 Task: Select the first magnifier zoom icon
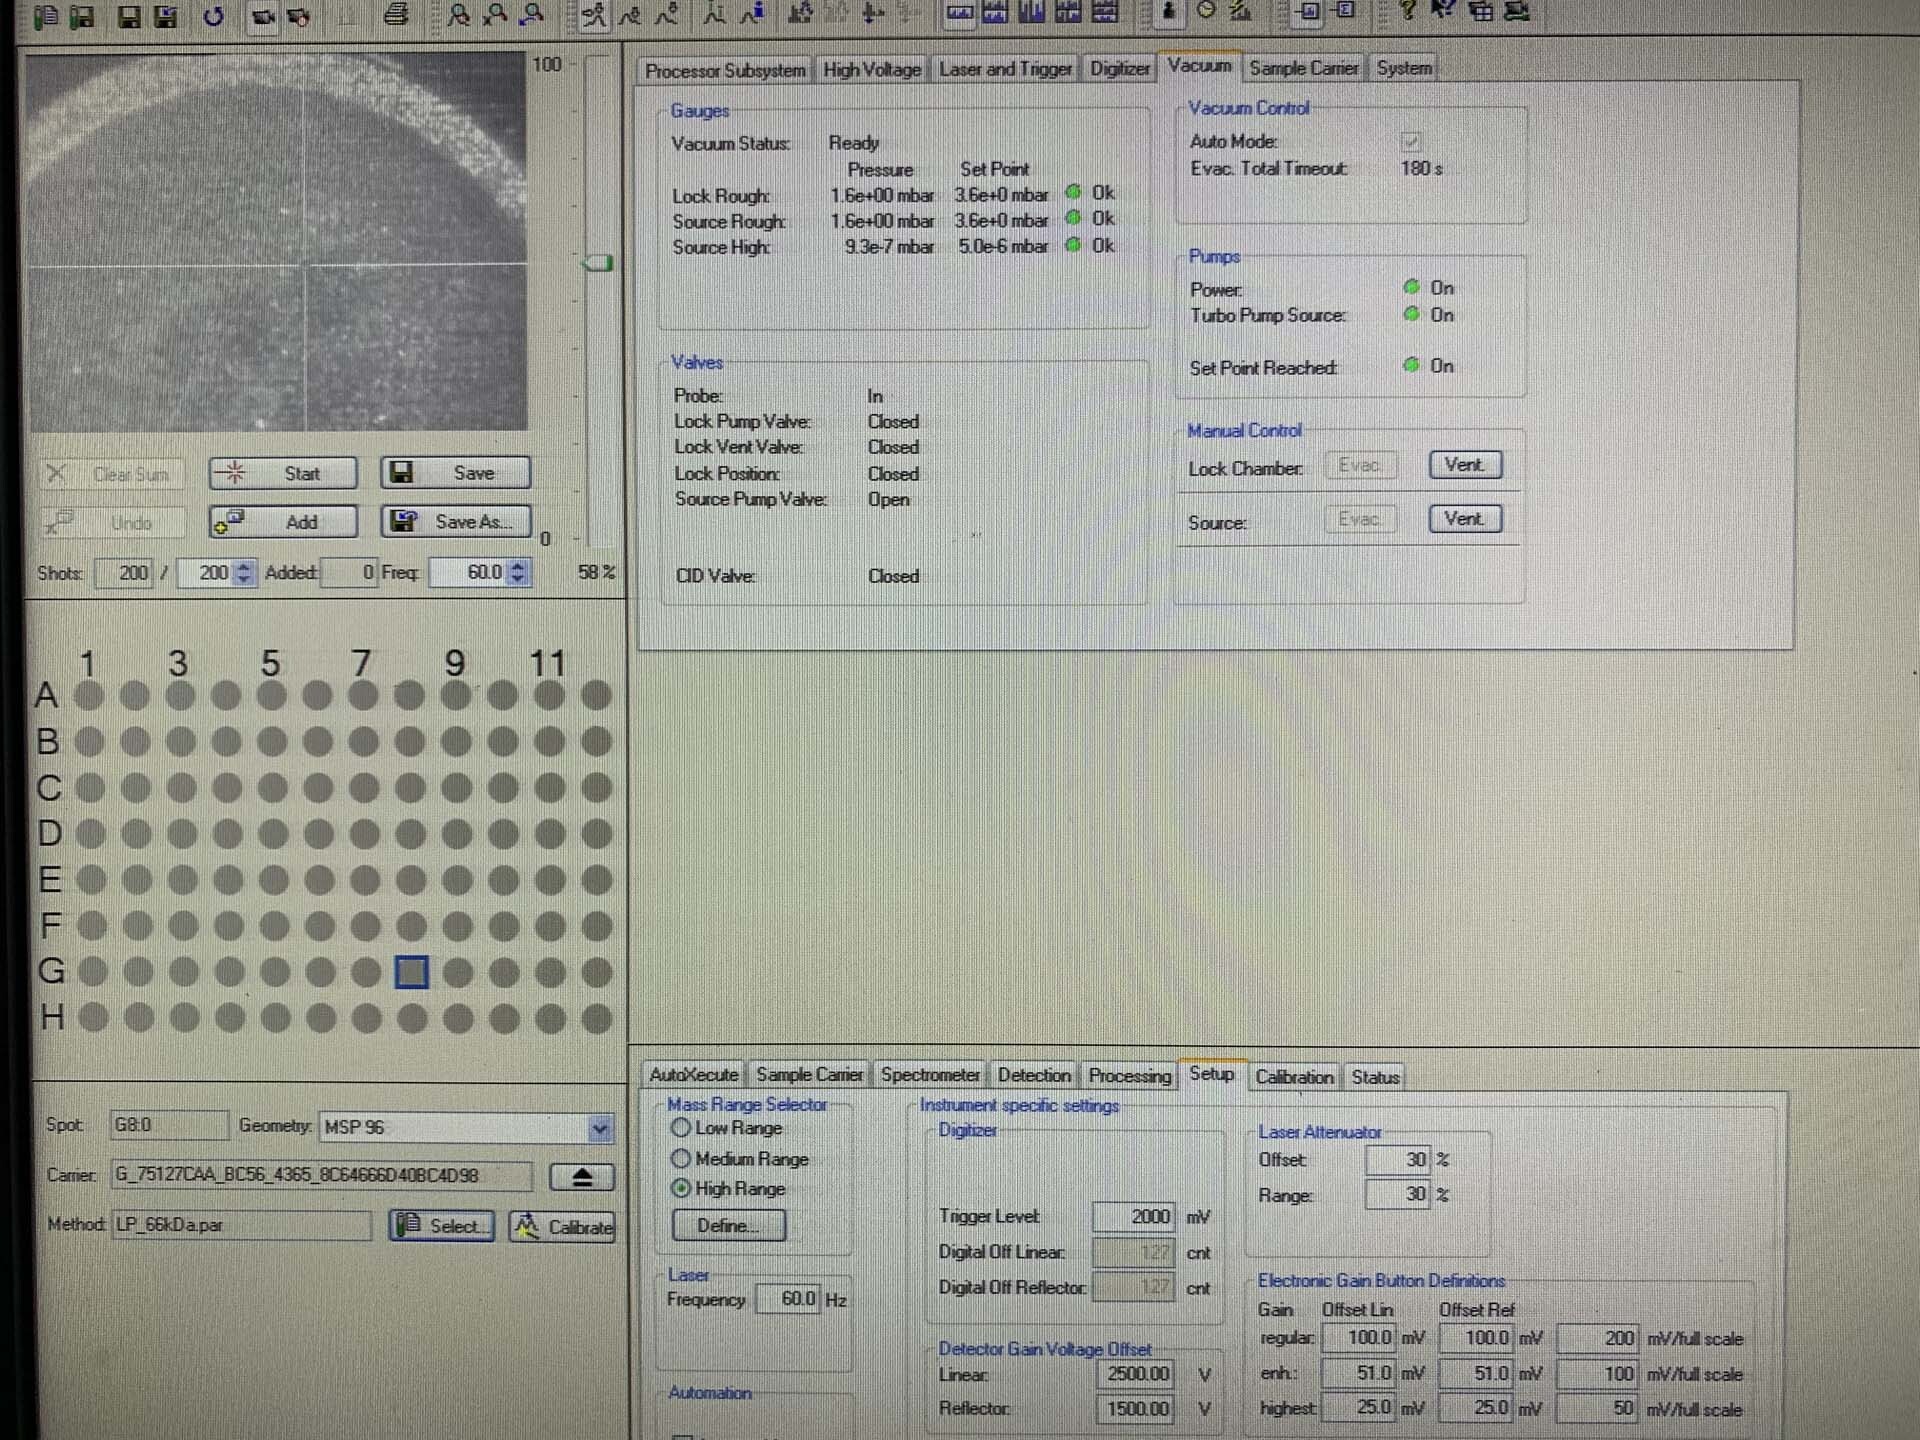(459, 15)
